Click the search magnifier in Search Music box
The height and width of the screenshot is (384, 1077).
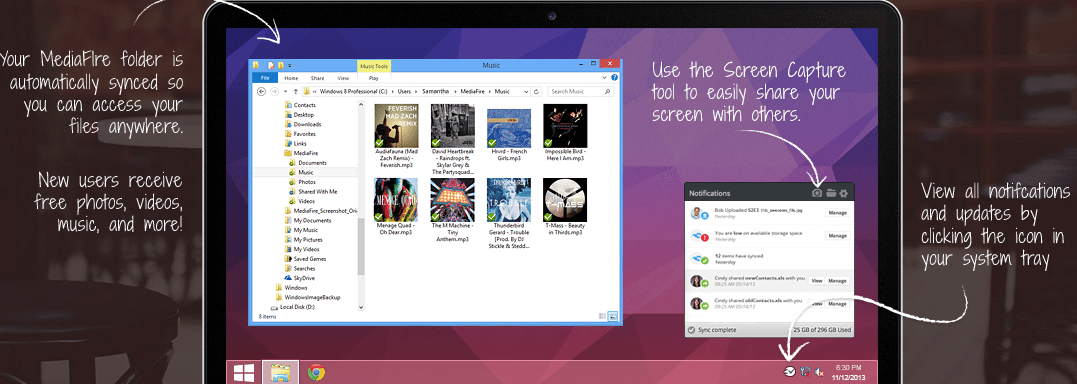coord(608,91)
